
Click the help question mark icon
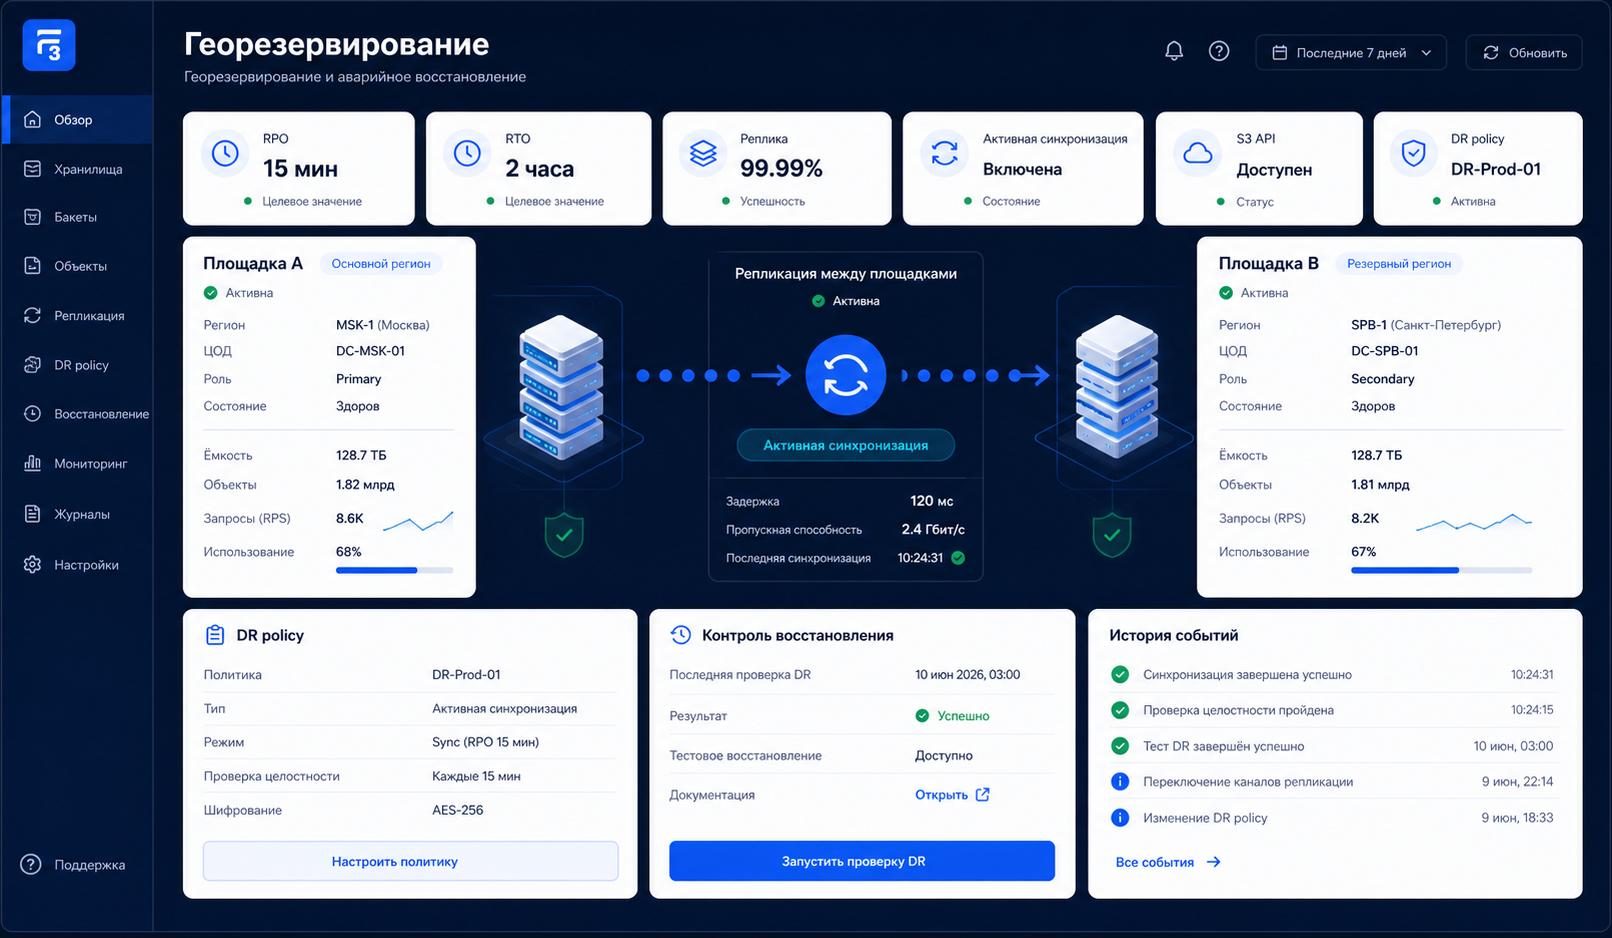[x=1219, y=51]
